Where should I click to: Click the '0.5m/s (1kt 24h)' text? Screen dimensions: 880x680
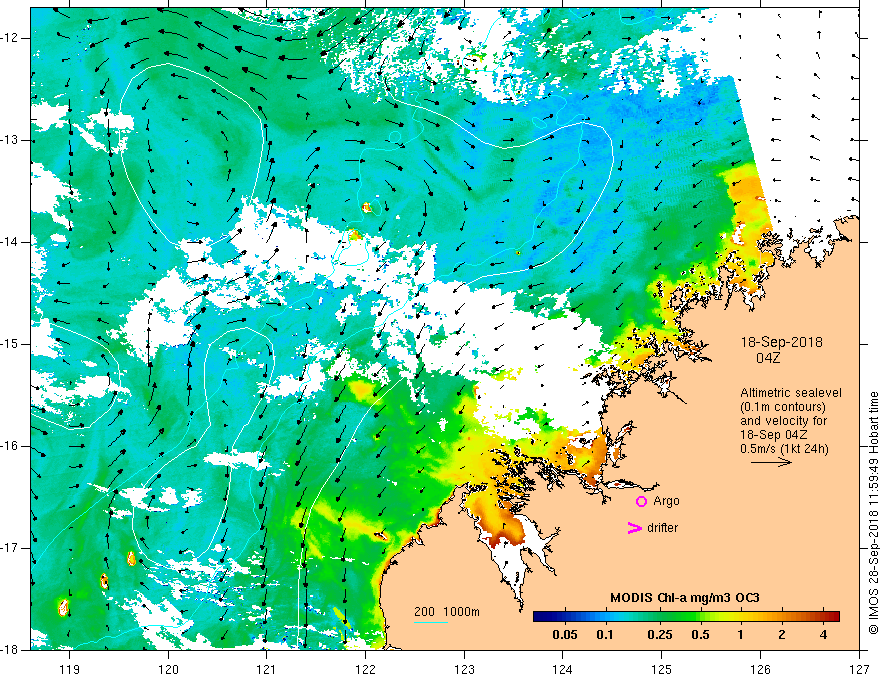pos(784,449)
